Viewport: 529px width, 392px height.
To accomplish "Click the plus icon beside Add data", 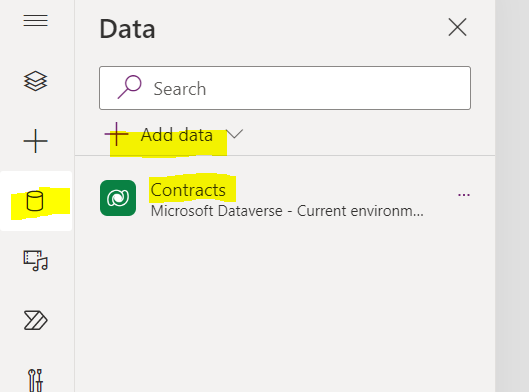I will (x=116, y=134).
